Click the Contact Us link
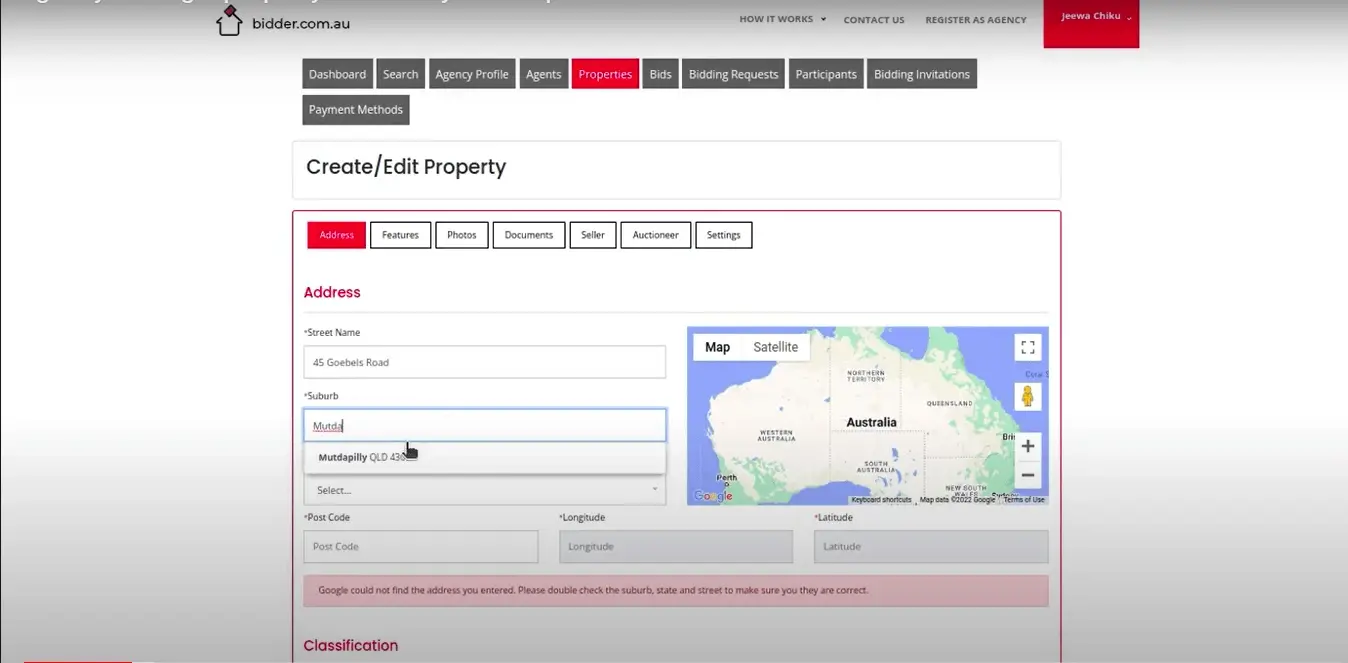The height and width of the screenshot is (663, 1348). coord(873,20)
